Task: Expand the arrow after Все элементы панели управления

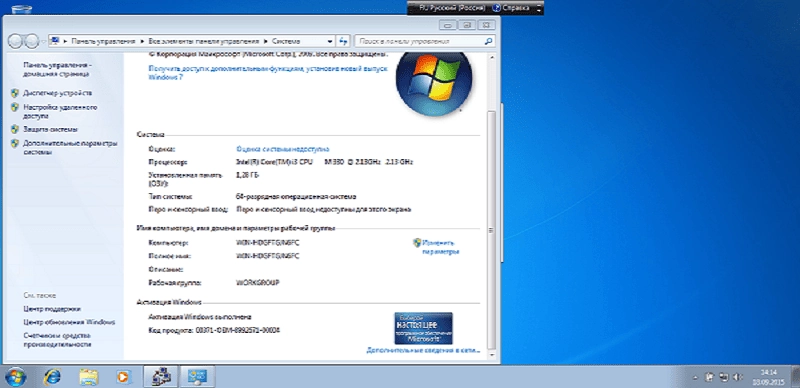Action: pyautogui.click(x=265, y=41)
